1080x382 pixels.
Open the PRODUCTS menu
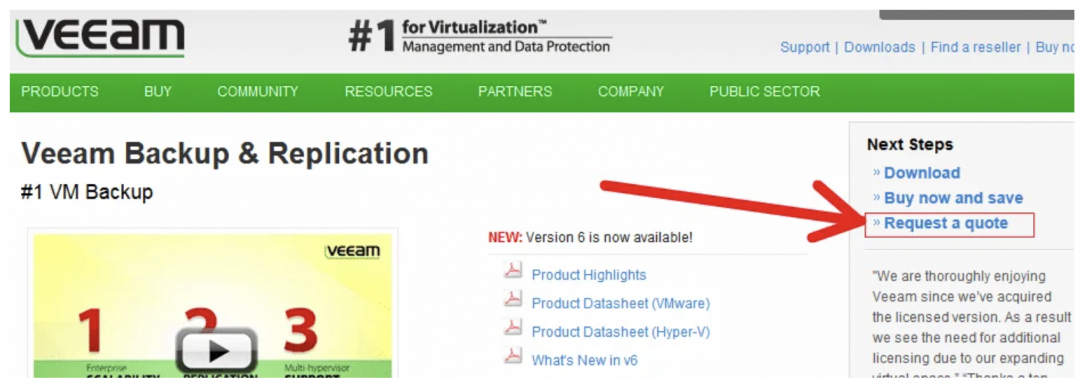(60, 92)
